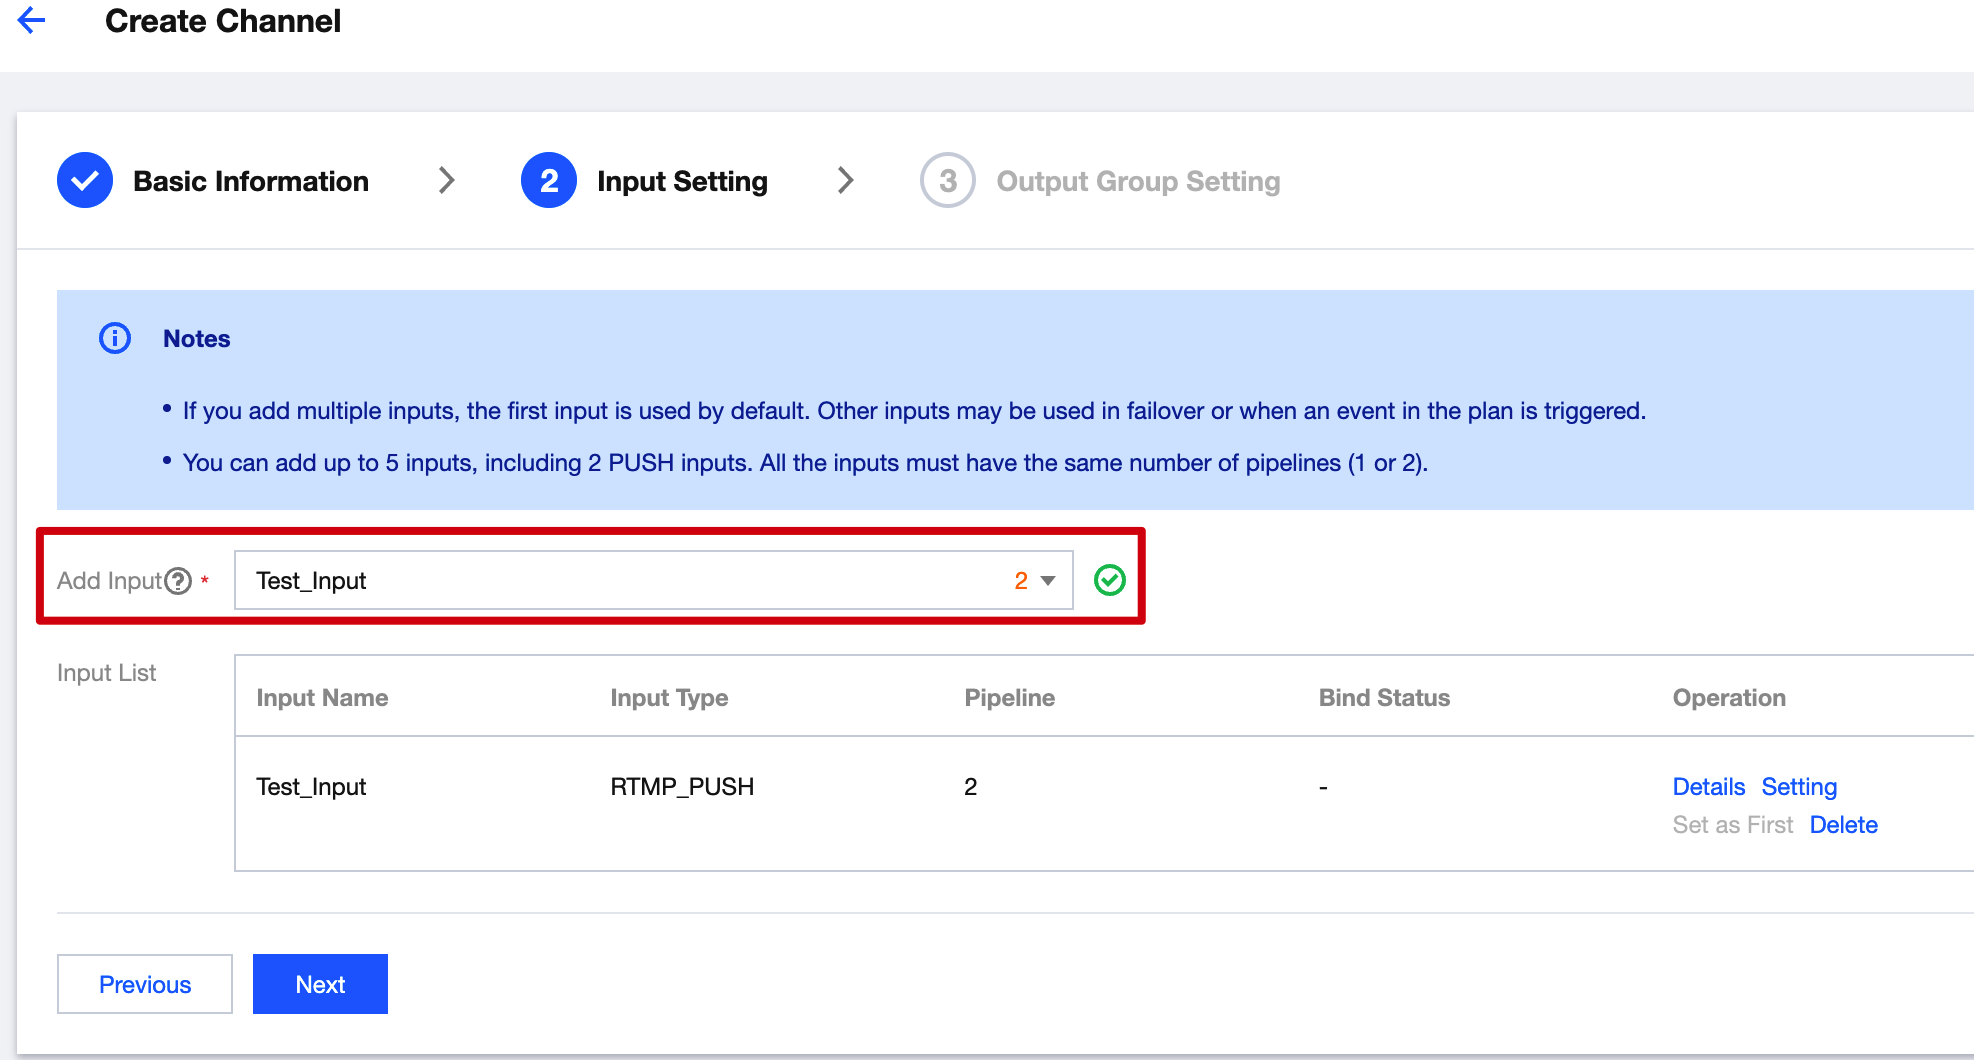
Task: Open the Add Input dropdown arrow
Action: (1048, 581)
